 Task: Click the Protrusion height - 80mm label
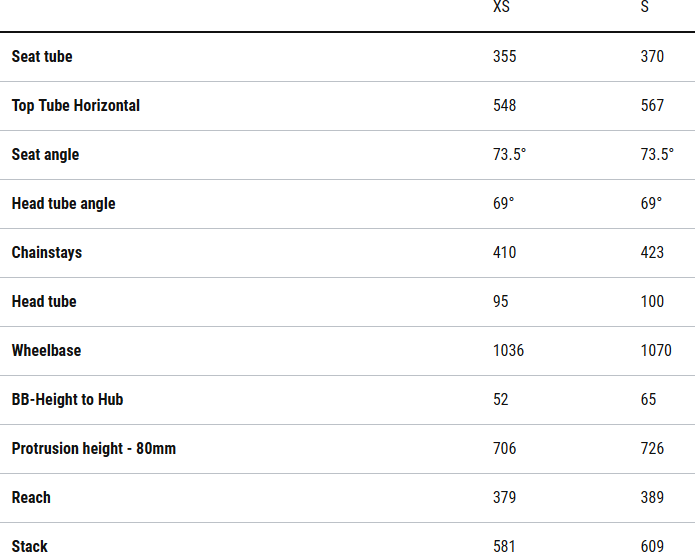tap(94, 449)
